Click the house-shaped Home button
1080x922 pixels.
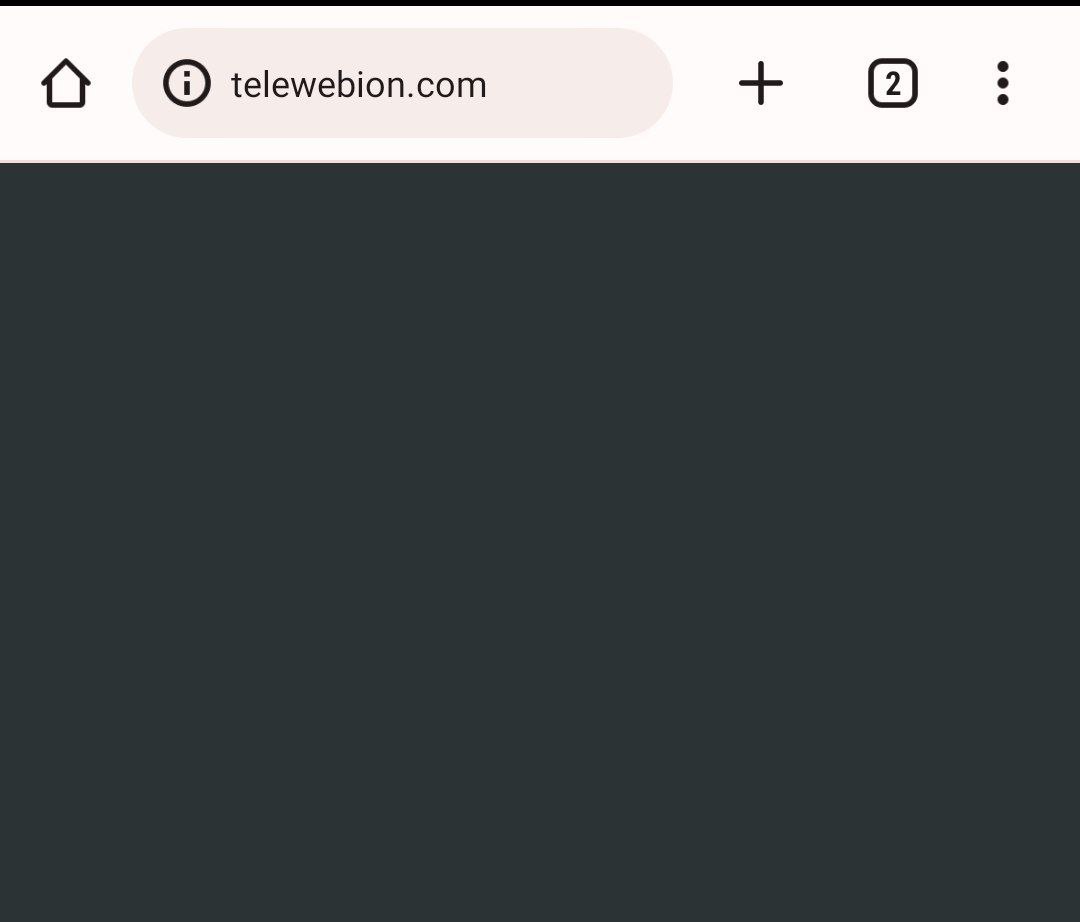[x=66, y=83]
